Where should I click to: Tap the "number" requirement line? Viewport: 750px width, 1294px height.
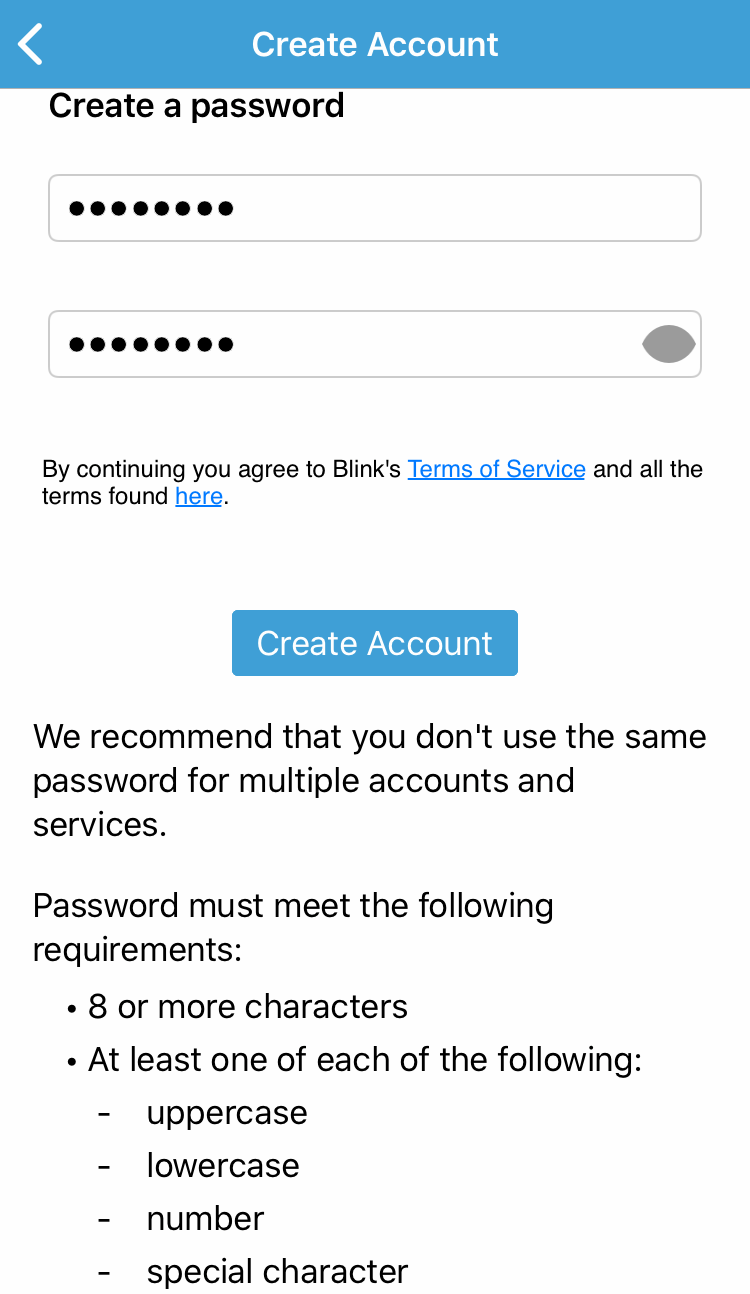click(205, 1219)
